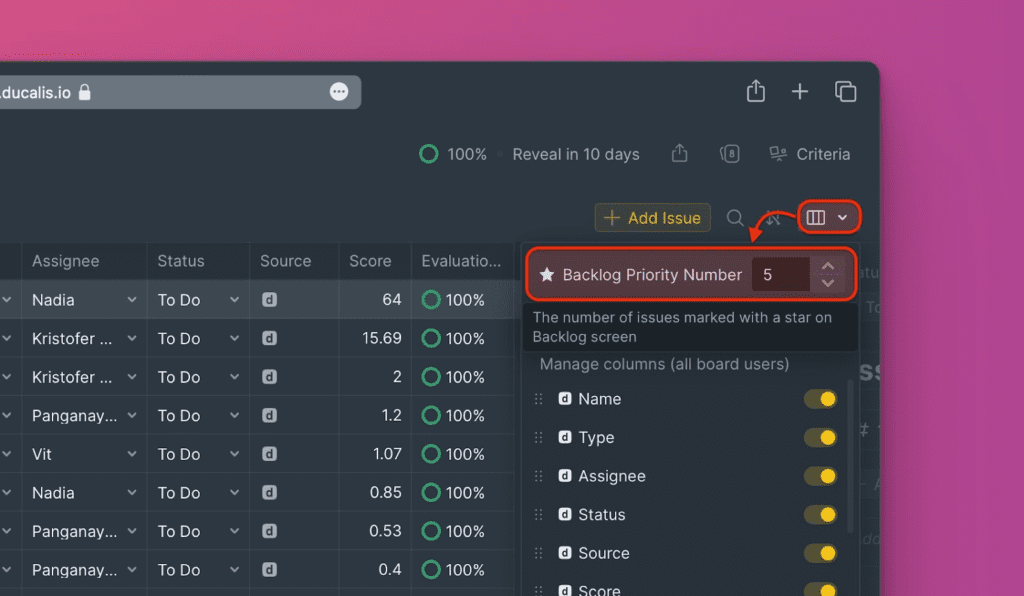Click the board export share icon
The height and width of the screenshot is (596, 1024).
tap(680, 154)
